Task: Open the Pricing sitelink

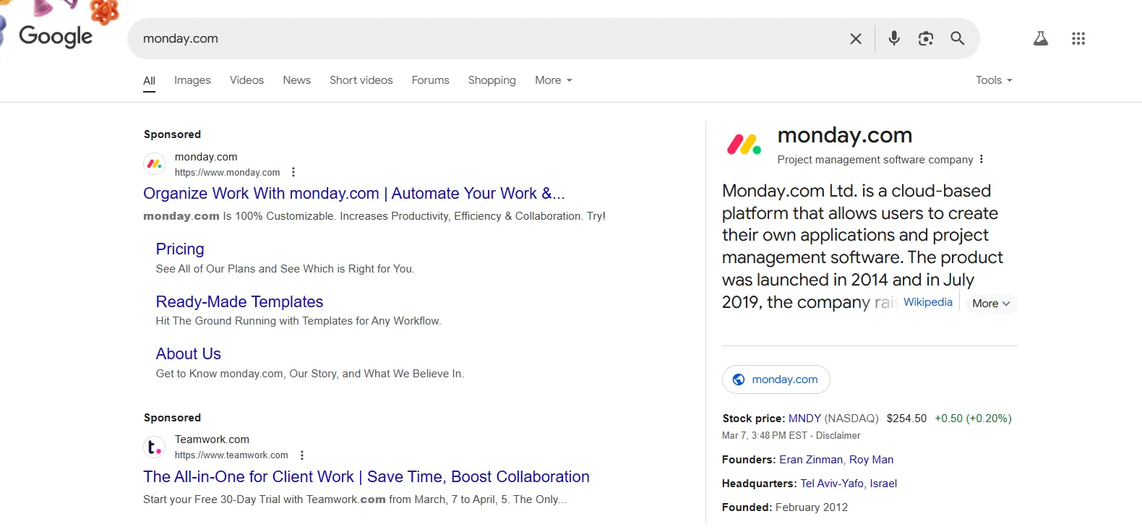Action: [x=180, y=249]
